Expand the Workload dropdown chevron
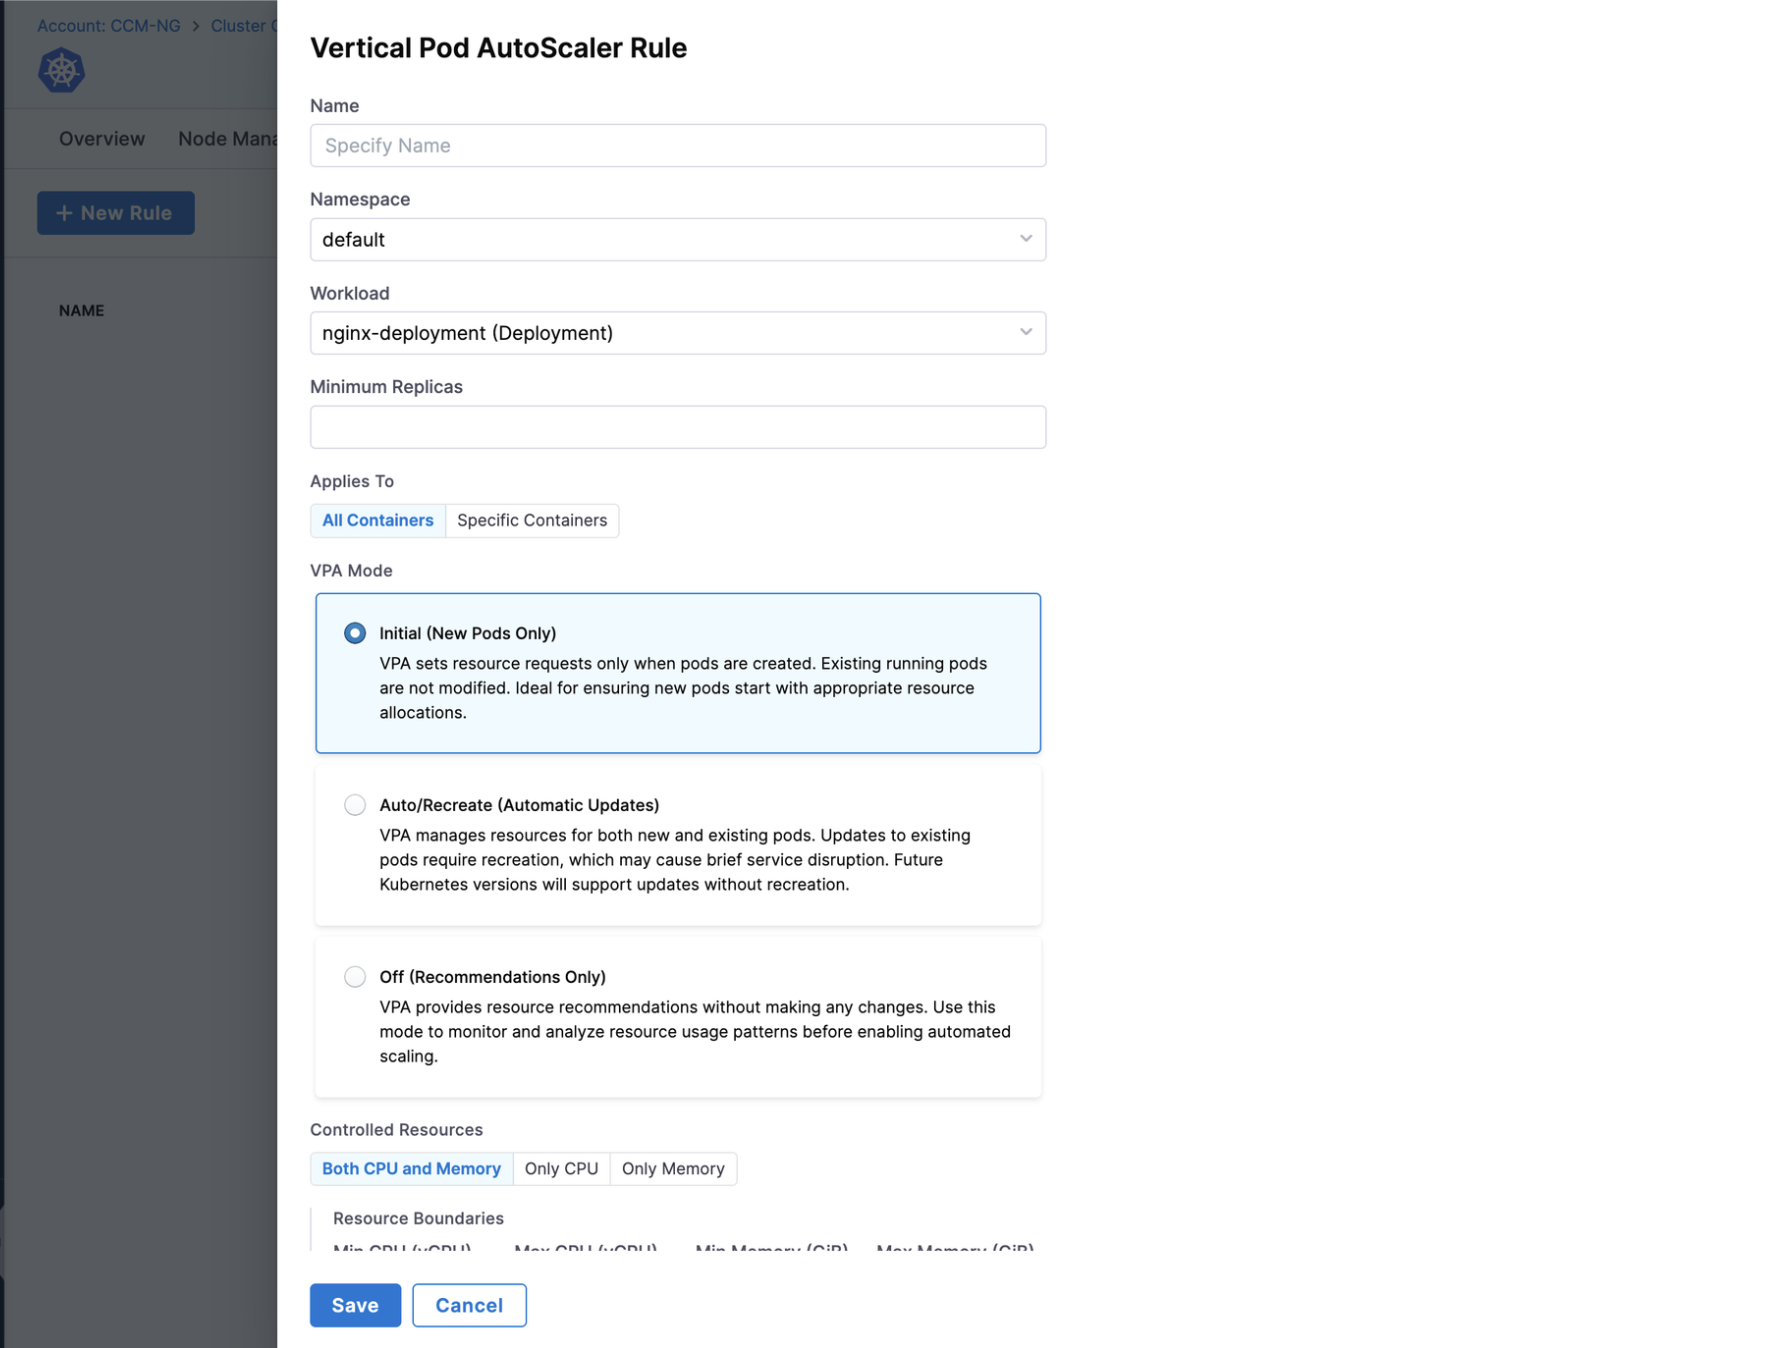 tap(1025, 333)
